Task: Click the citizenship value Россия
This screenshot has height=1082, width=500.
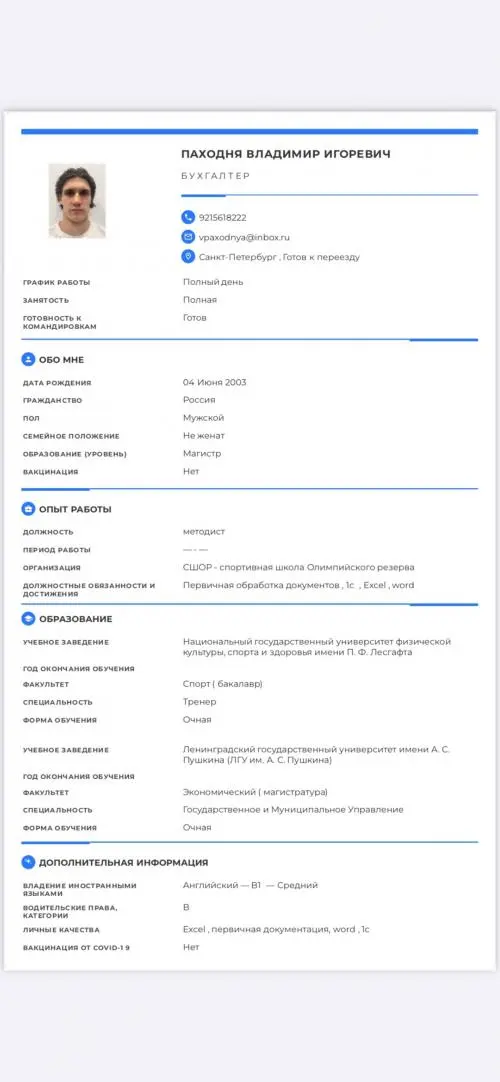Action: click(x=199, y=400)
